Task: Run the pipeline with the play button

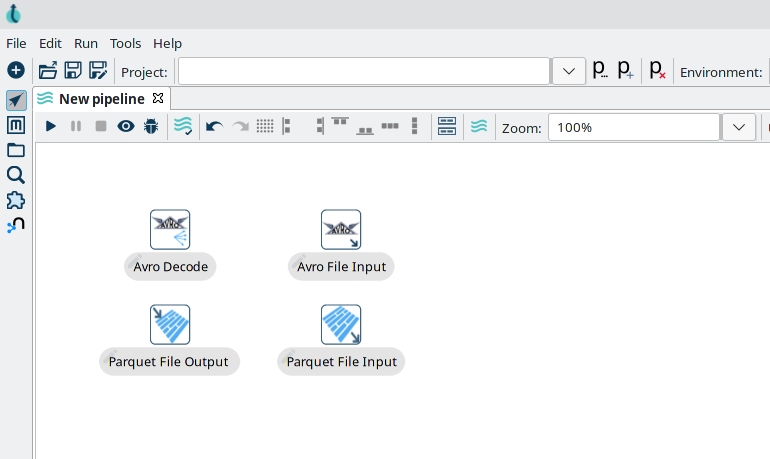Action: coord(50,127)
